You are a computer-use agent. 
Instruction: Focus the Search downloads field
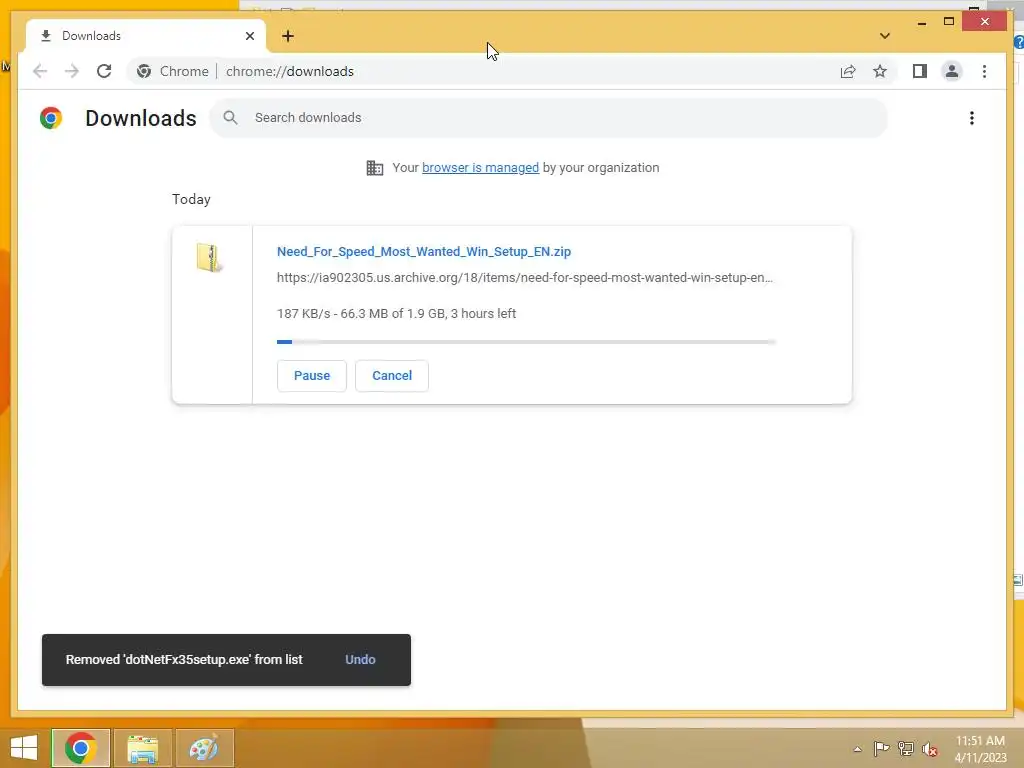[x=549, y=118]
